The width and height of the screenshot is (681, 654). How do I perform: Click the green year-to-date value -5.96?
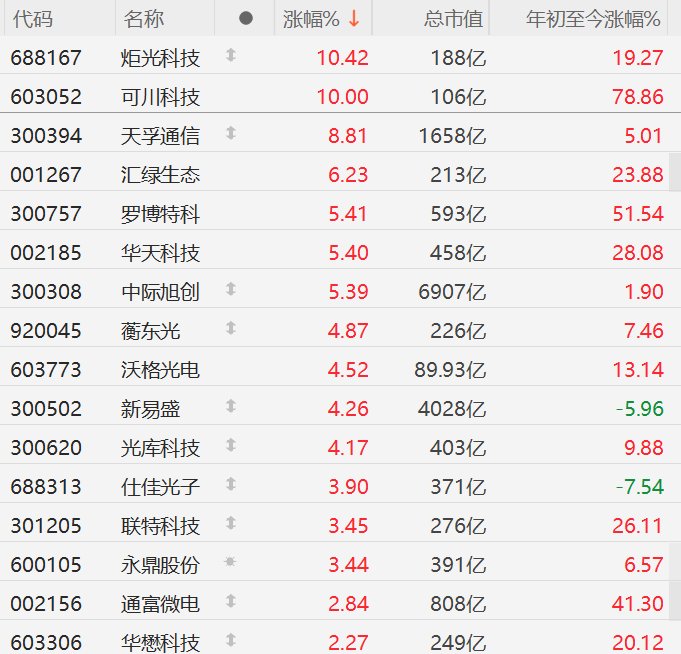pyautogui.click(x=640, y=409)
